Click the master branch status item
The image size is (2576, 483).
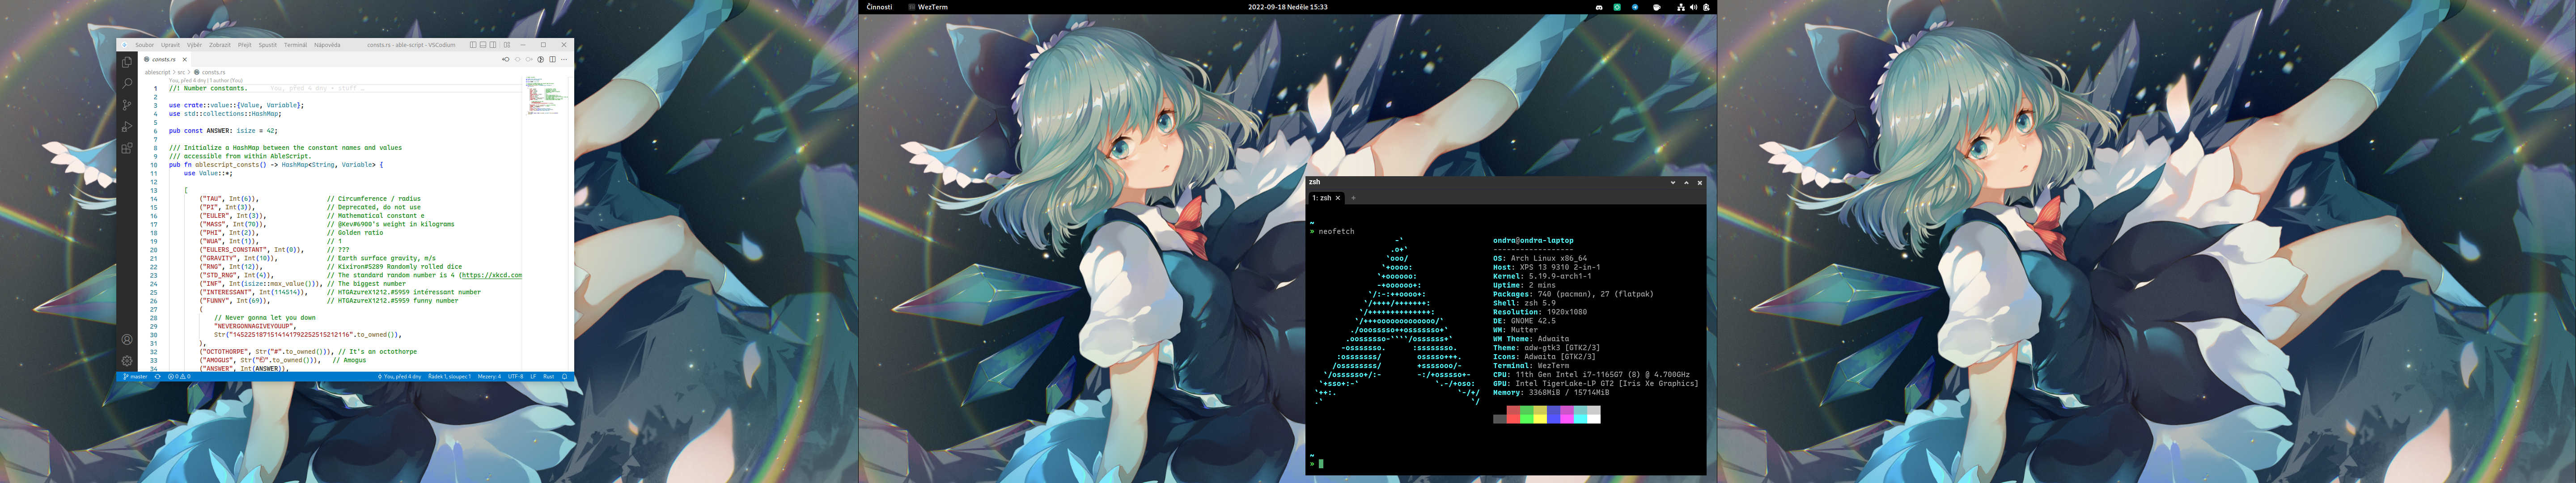tap(136, 377)
